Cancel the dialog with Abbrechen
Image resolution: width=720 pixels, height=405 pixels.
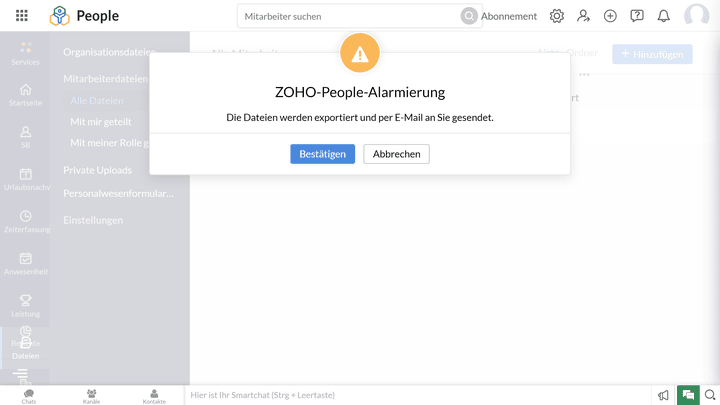(396, 154)
